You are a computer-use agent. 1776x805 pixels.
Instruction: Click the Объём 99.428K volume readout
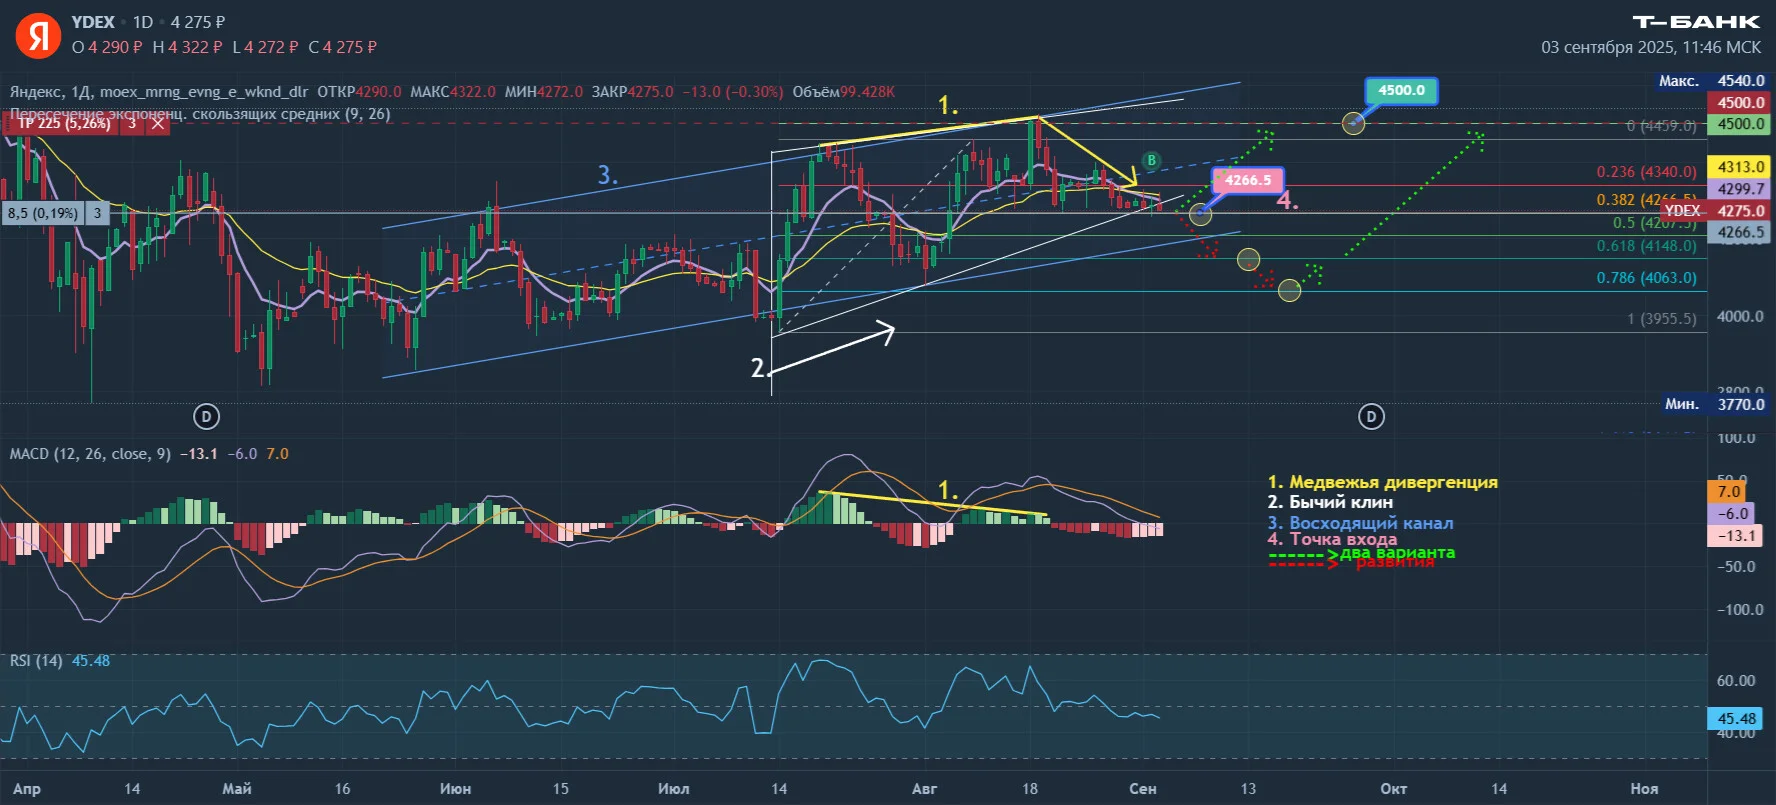(843, 92)
